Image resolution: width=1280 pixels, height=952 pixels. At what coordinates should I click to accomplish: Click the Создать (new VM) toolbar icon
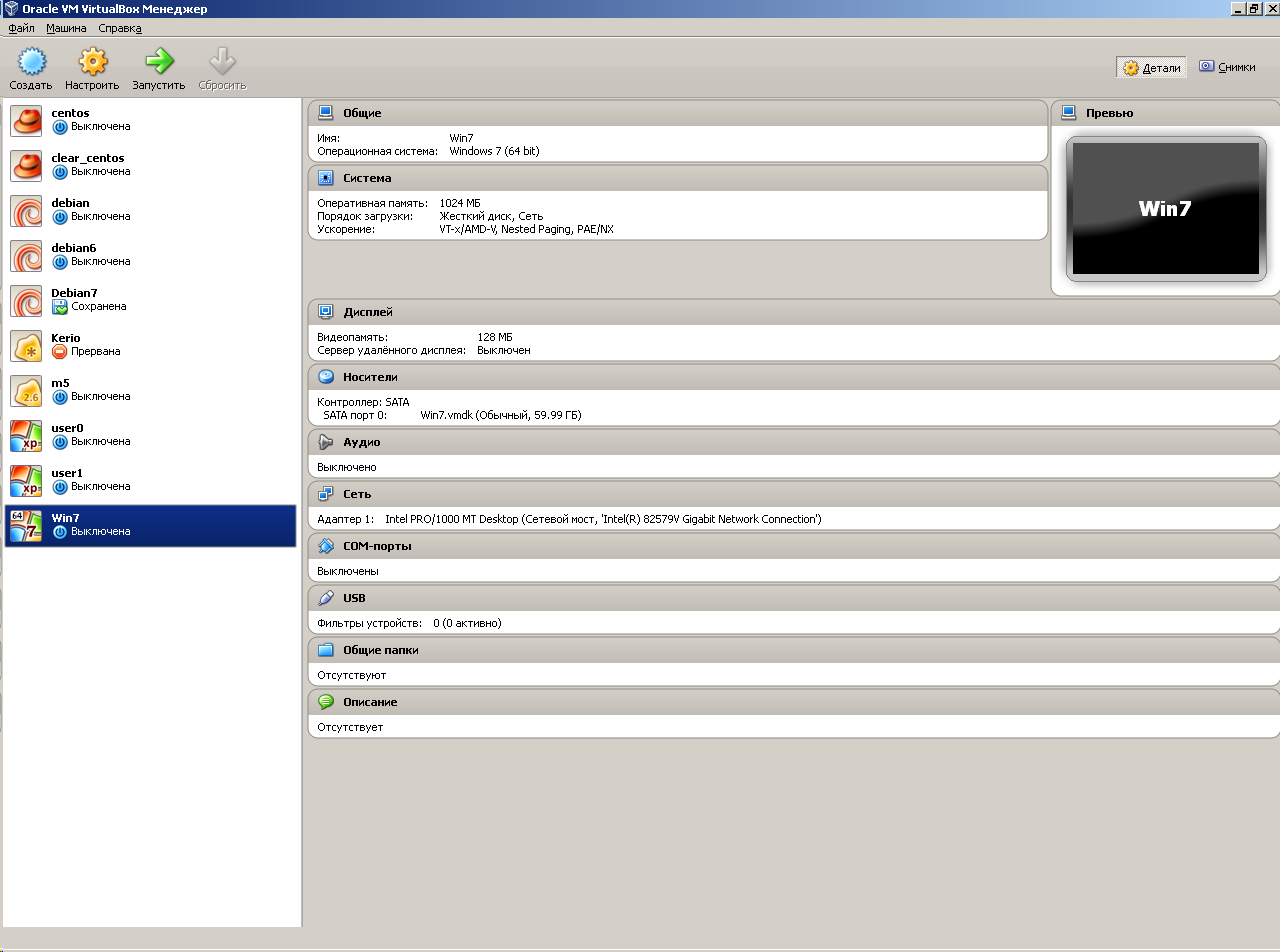click(x=31, y=62)
